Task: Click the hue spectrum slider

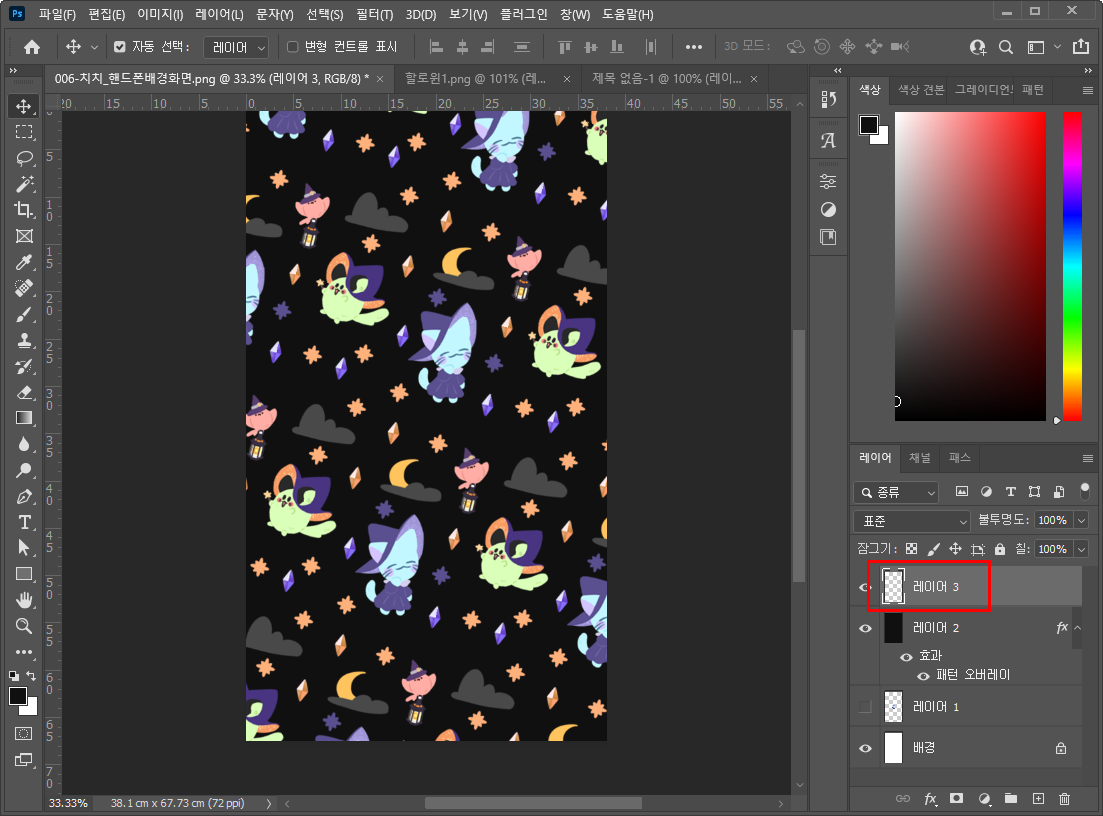Action: [1072, 266]
